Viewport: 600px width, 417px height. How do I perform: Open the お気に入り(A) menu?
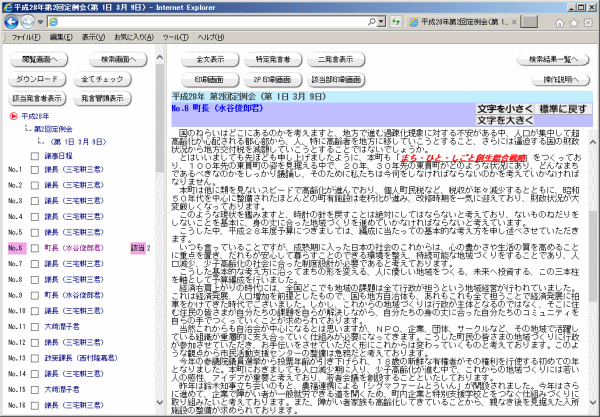pos(134,37)
